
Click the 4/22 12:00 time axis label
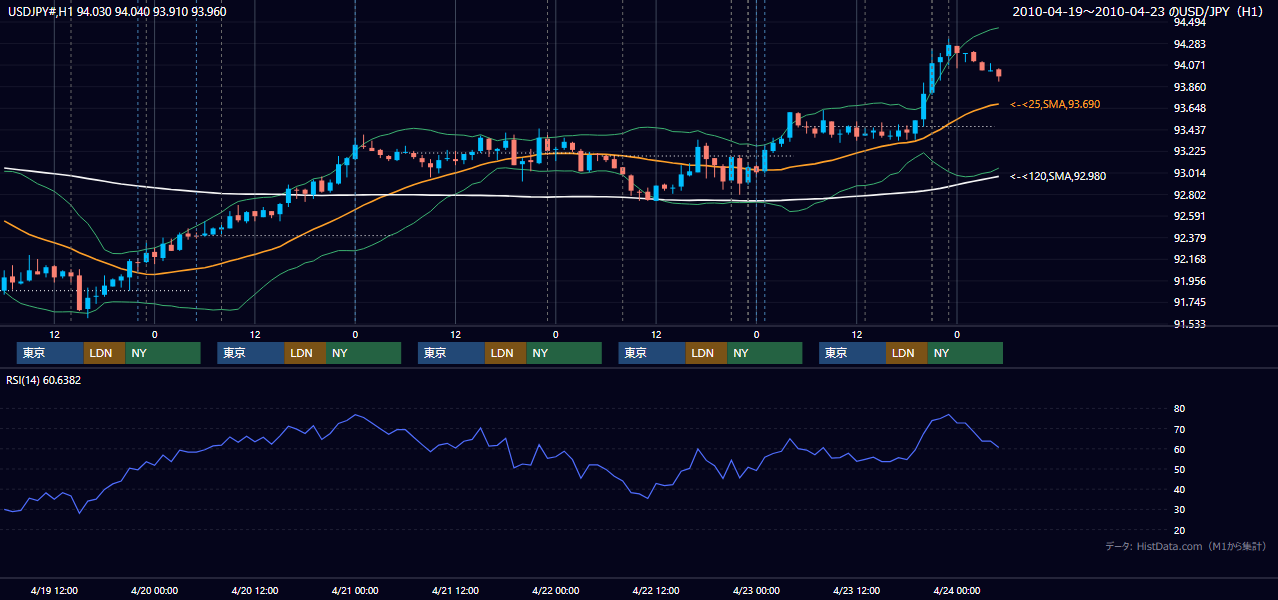[656, 591]
